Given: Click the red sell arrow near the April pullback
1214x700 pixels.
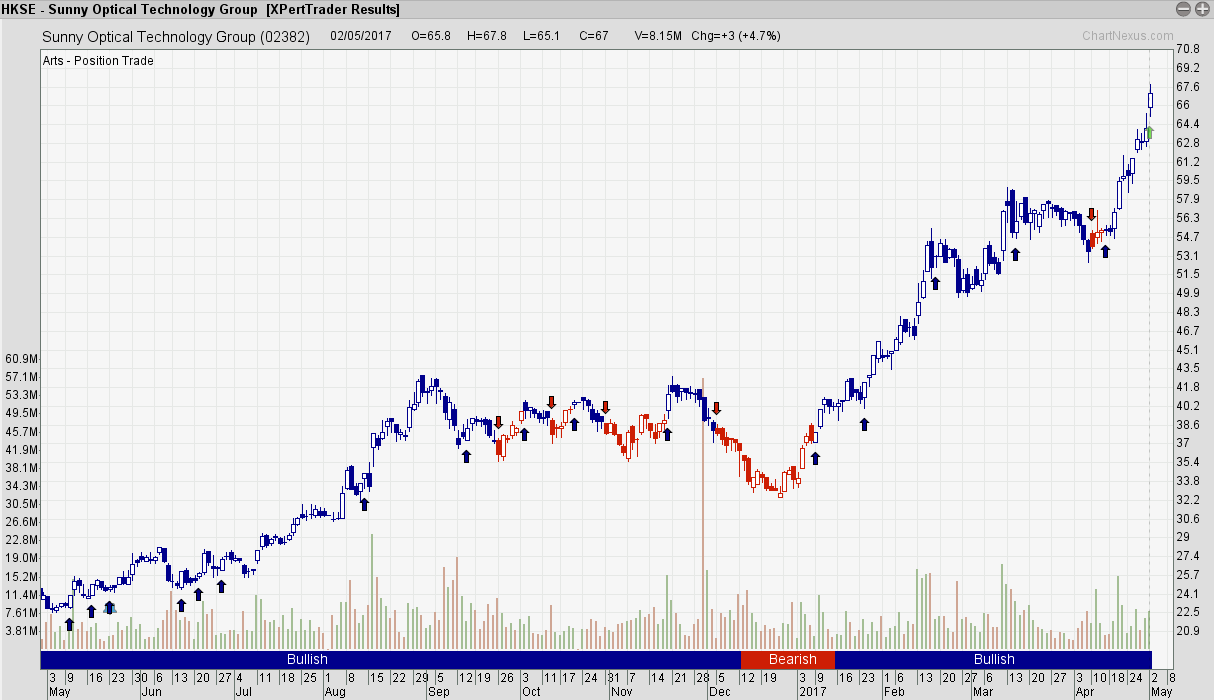Looking at the screenshot, I should tap(1092, 215).
